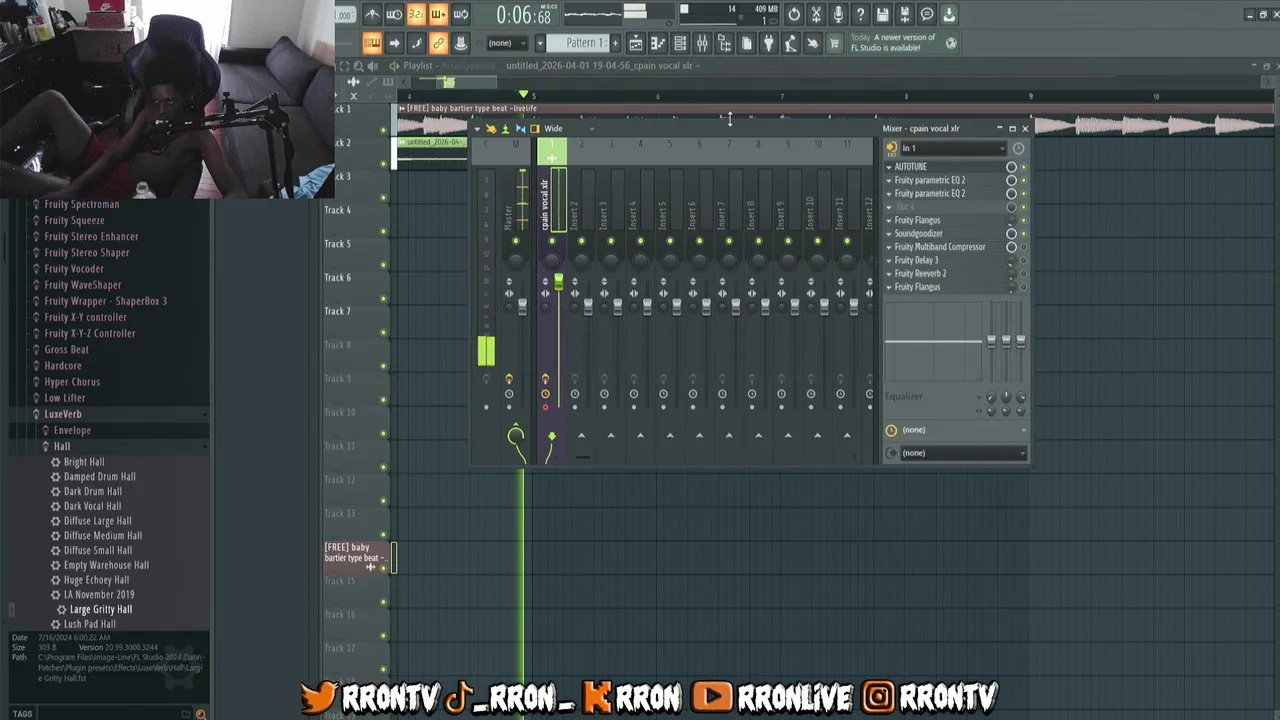Collapse the Hall folder in browser

coord(62,446)
